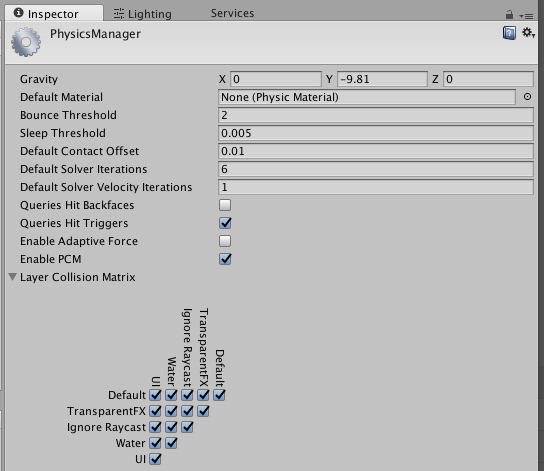544x471 pixels.
Task: Click the Default Solver Iterations label
Action: click(x=84, y=169)
